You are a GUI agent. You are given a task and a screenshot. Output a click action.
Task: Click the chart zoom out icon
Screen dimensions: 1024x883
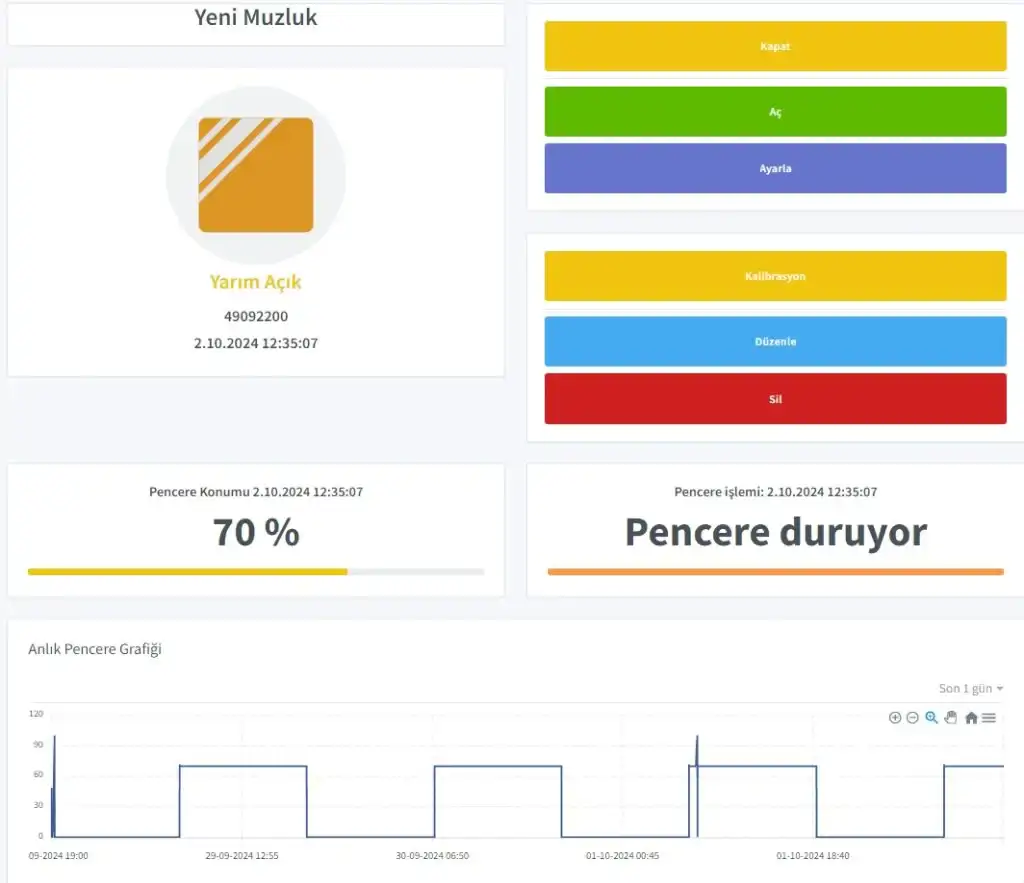(912, 718)
